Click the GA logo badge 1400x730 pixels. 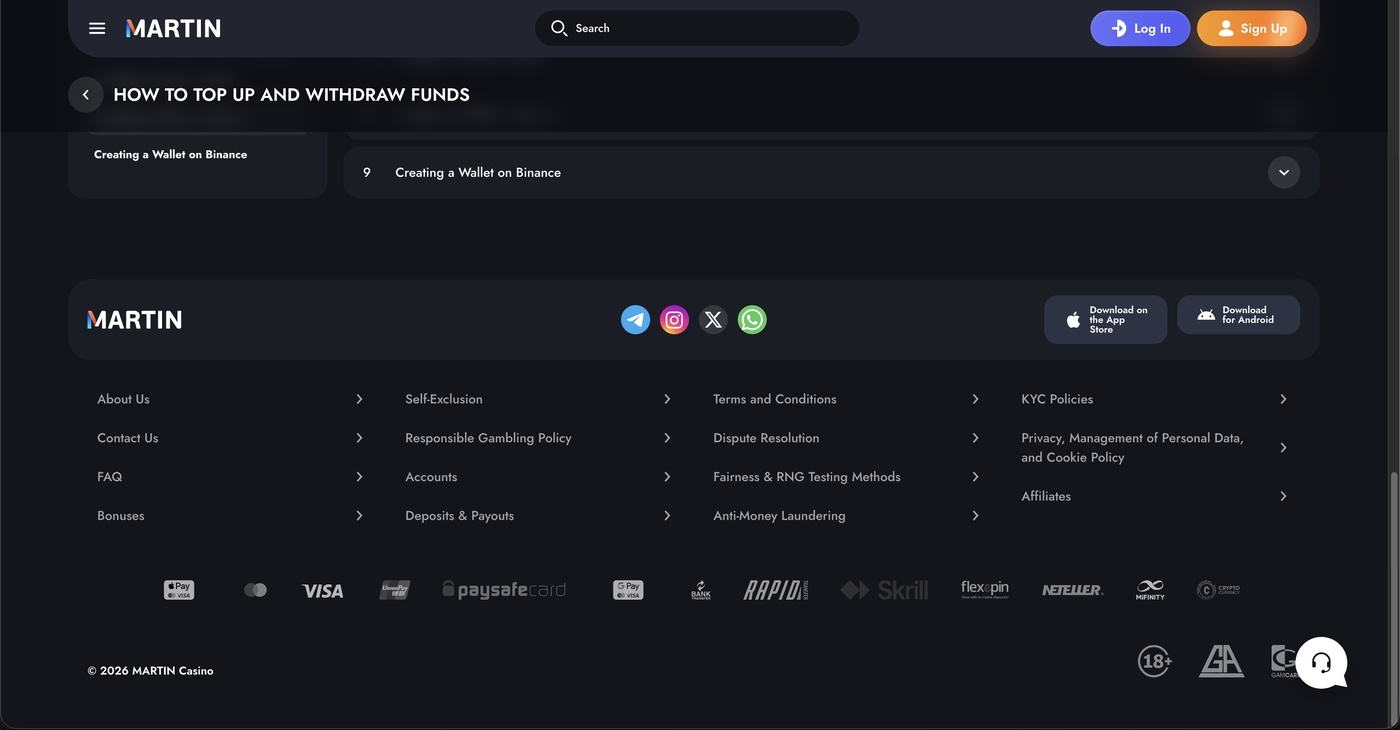[1222, 661]
